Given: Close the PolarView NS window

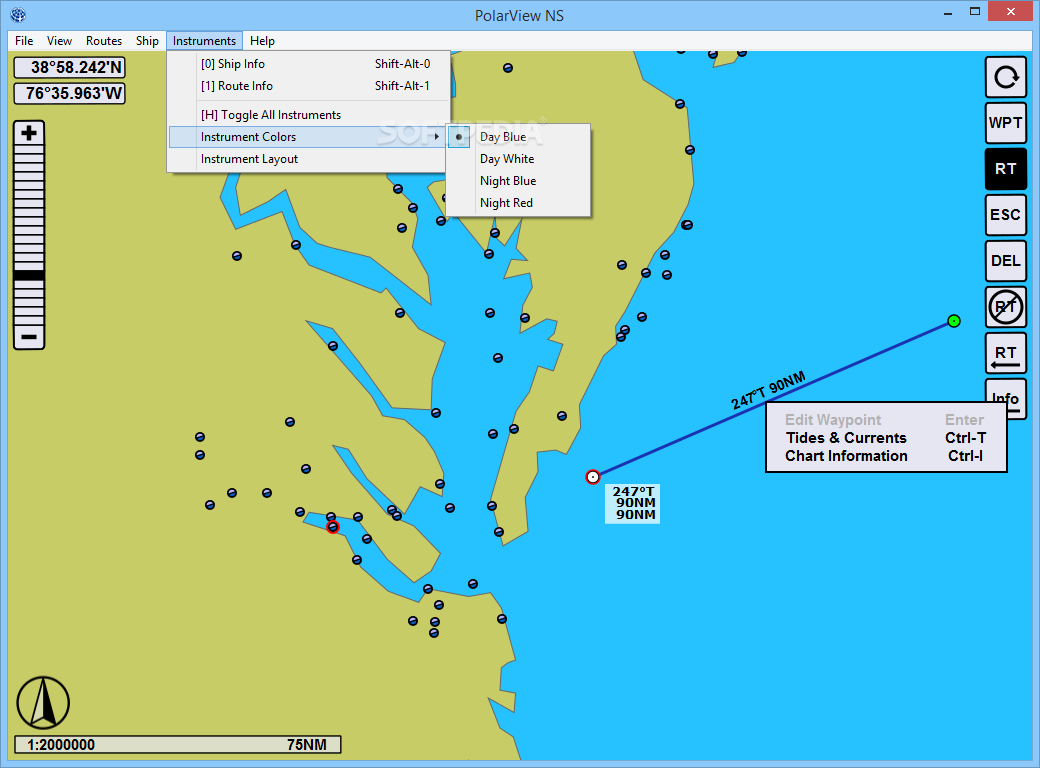Looking at the screenshot, I should point(1011,11).
